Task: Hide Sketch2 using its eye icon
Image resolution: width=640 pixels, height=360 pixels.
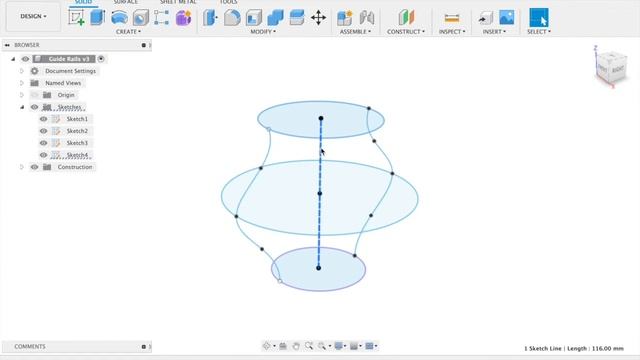Action: click(x=43, y=131)
